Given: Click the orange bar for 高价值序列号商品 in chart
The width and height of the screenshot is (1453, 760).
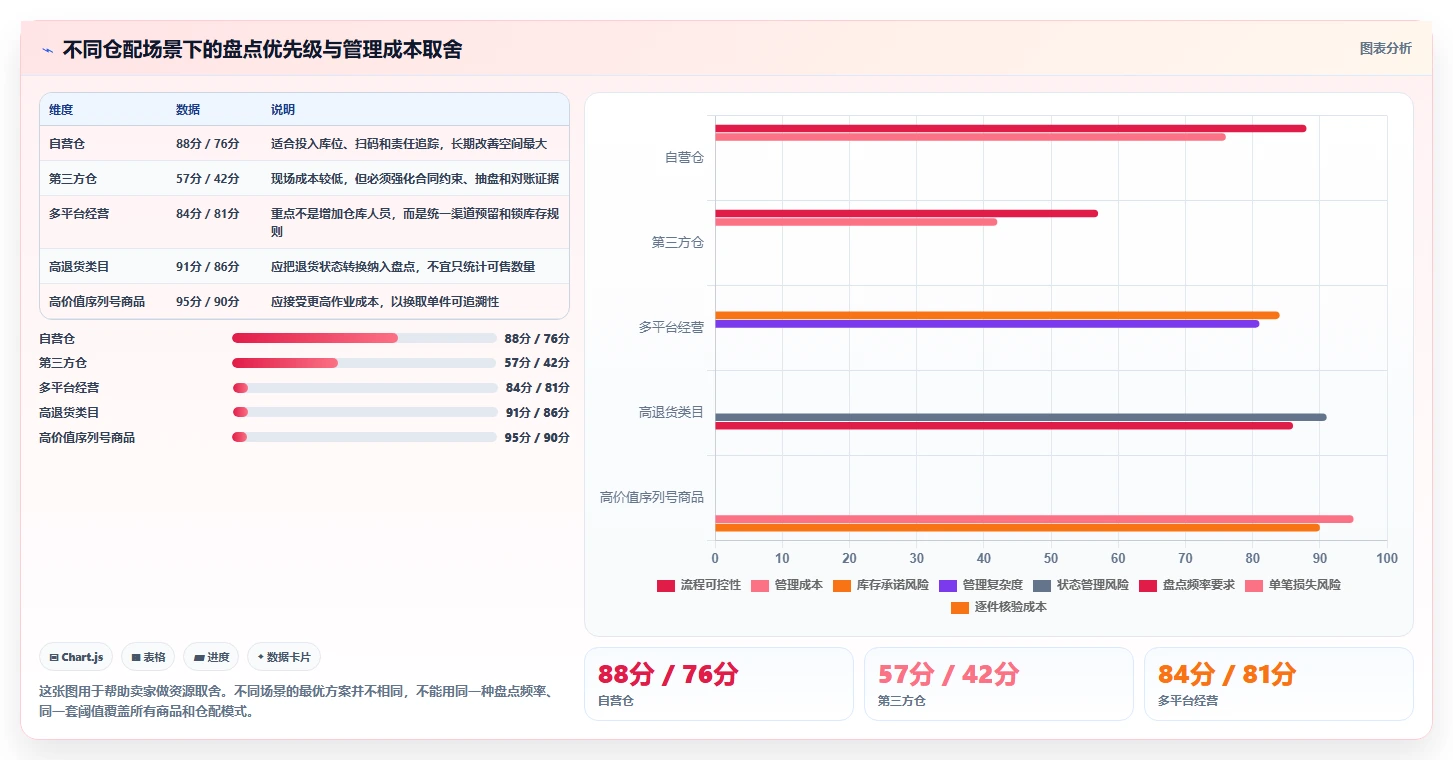Looking at the screenshot, I should tap(1017, 528).
